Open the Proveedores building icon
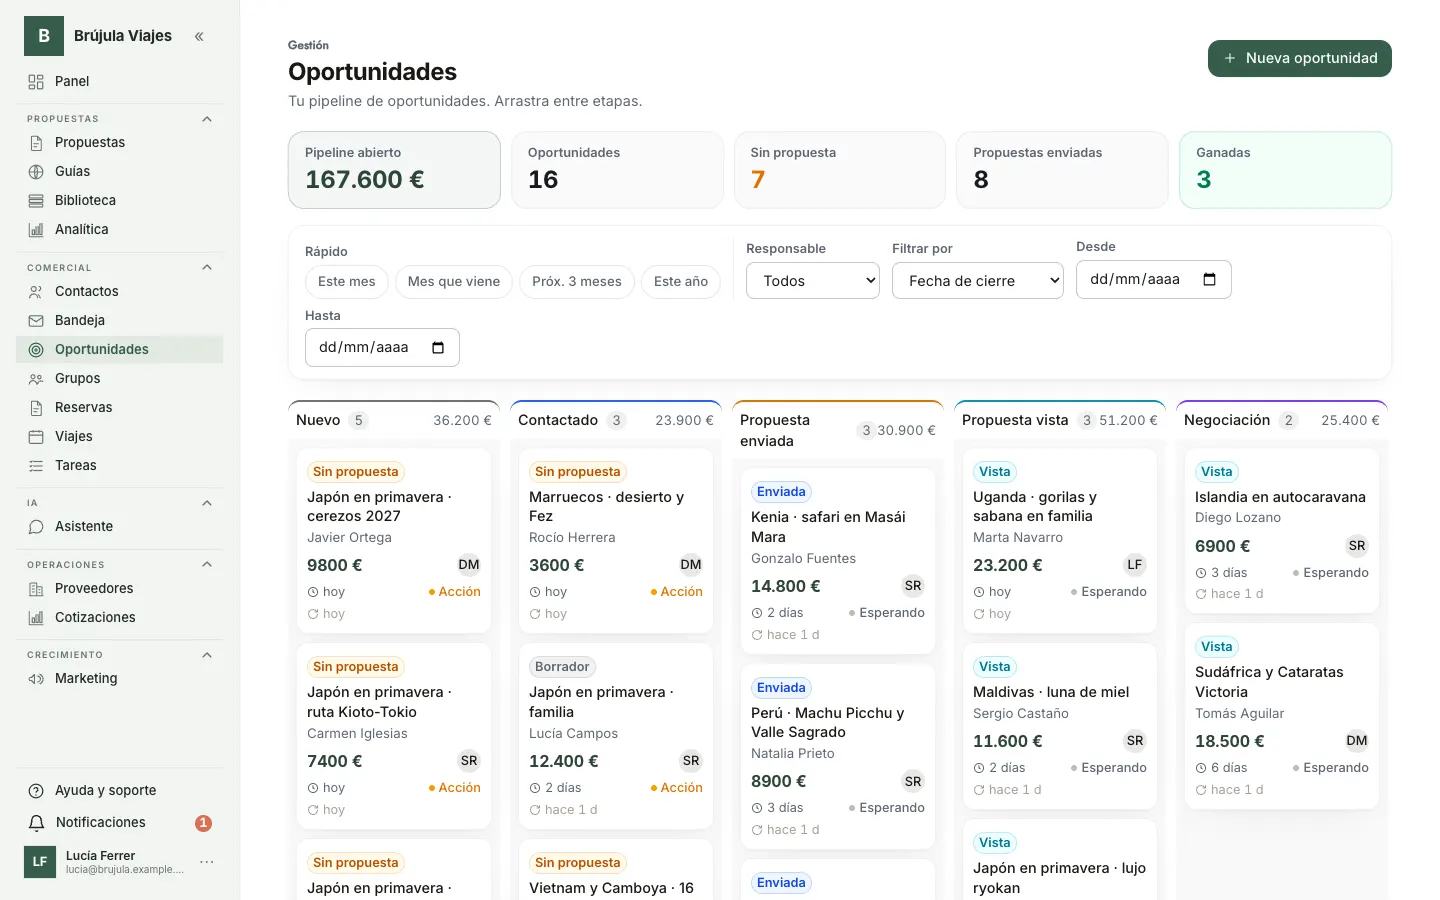 (36, 589)
